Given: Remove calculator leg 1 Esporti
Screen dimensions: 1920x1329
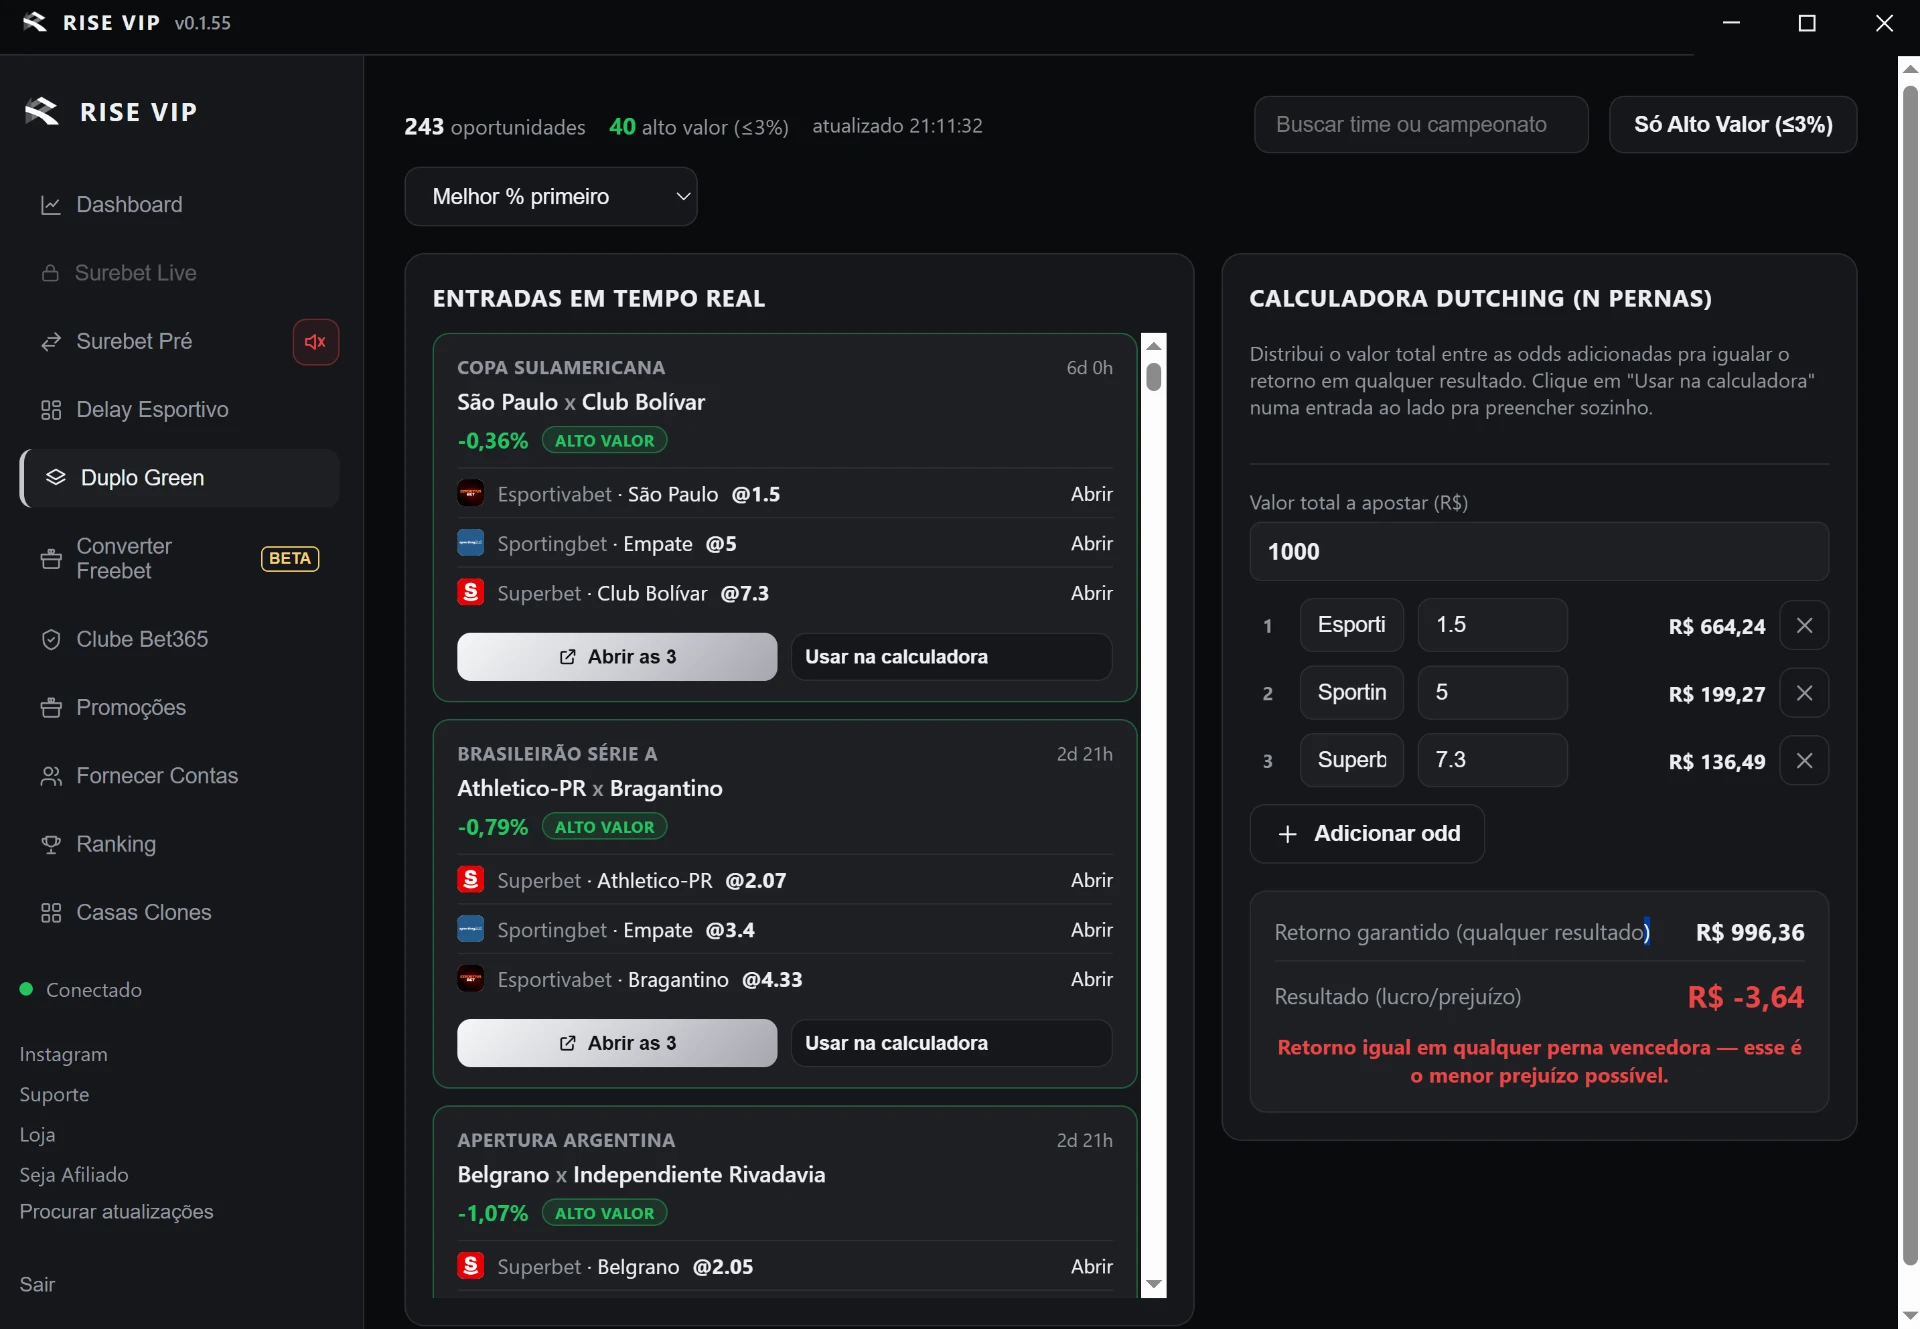Looking at the screenshot, I should point(1804,626).
